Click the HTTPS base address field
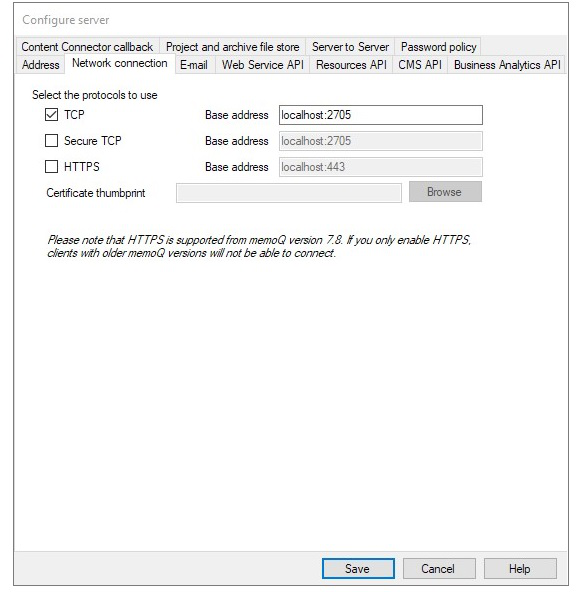This screenshot has height=594, width=583. click(381, 167)
